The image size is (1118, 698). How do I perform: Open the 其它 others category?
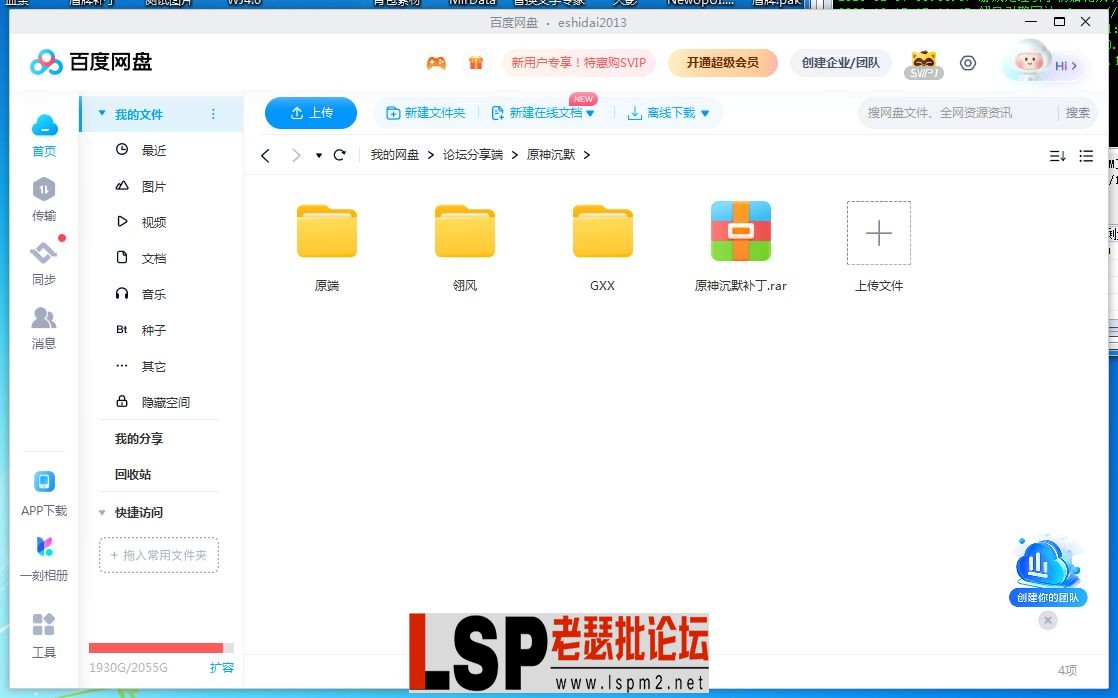[153, 366]
